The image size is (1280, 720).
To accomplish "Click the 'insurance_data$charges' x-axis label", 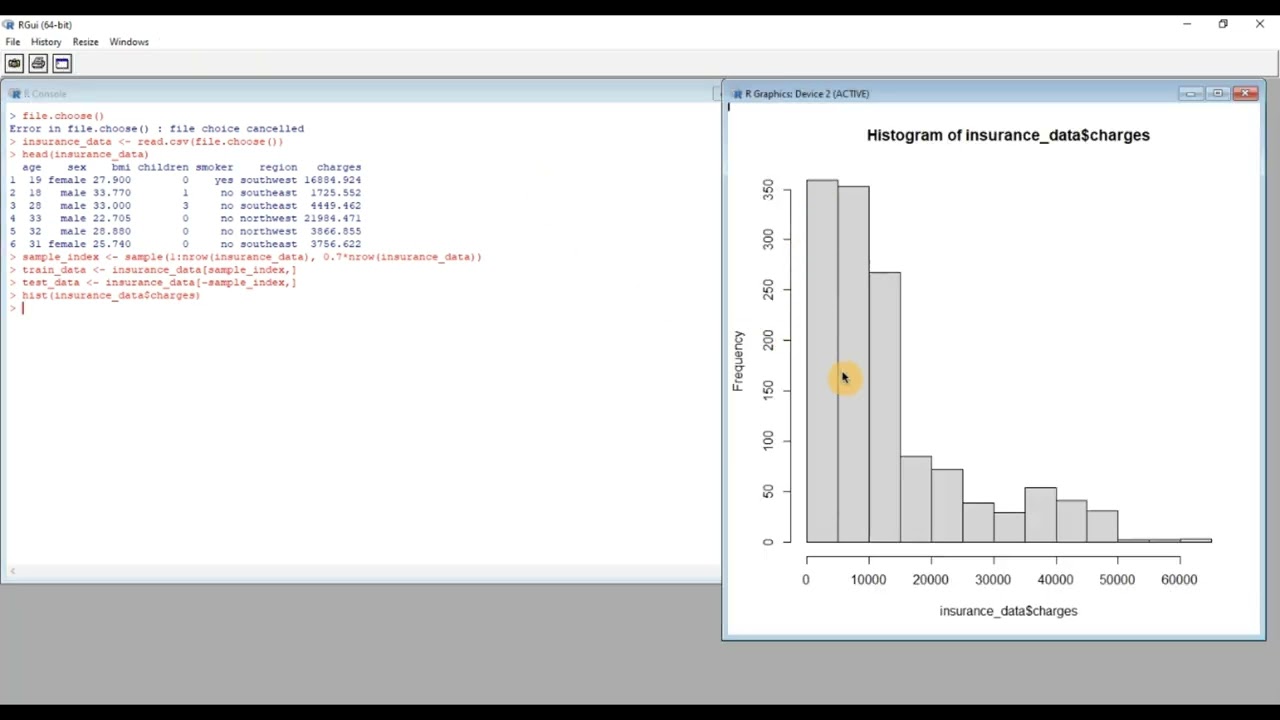I will (x=1008, y=611).
